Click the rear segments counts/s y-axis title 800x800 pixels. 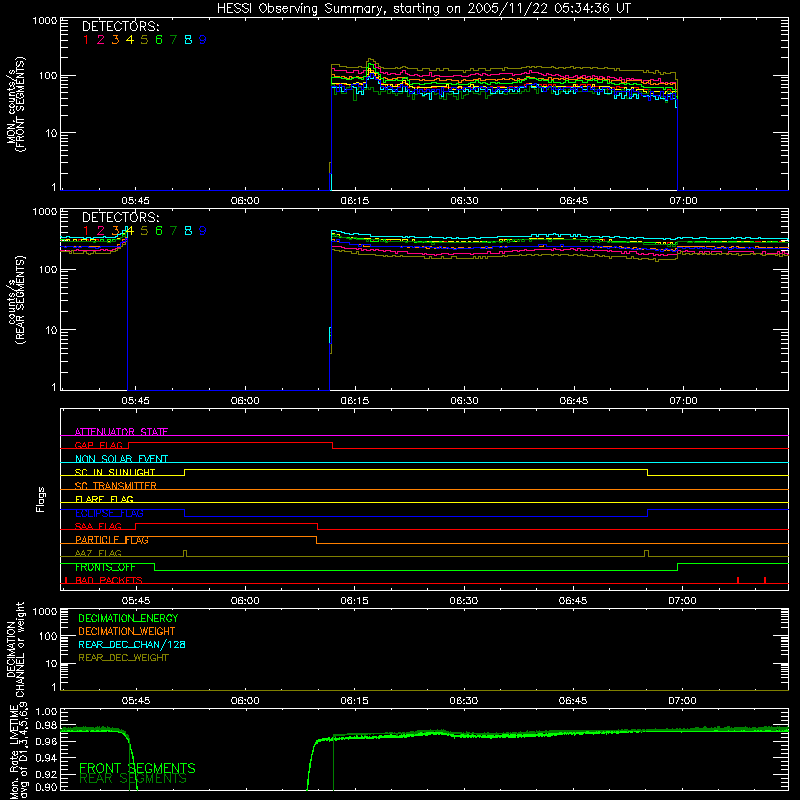[x=15, y=300]
